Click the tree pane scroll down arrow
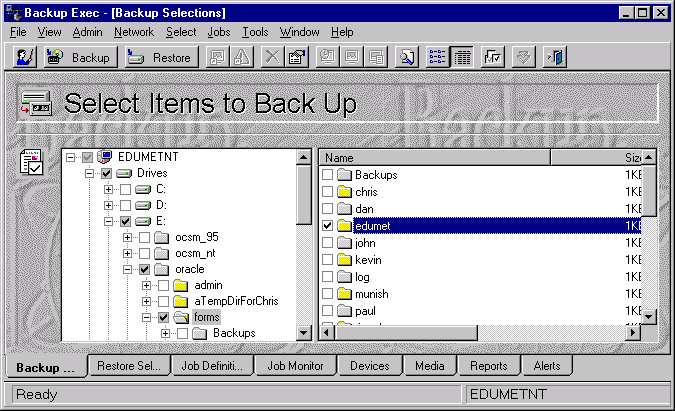This screenshot has width=675, height=411. (304, 333)
